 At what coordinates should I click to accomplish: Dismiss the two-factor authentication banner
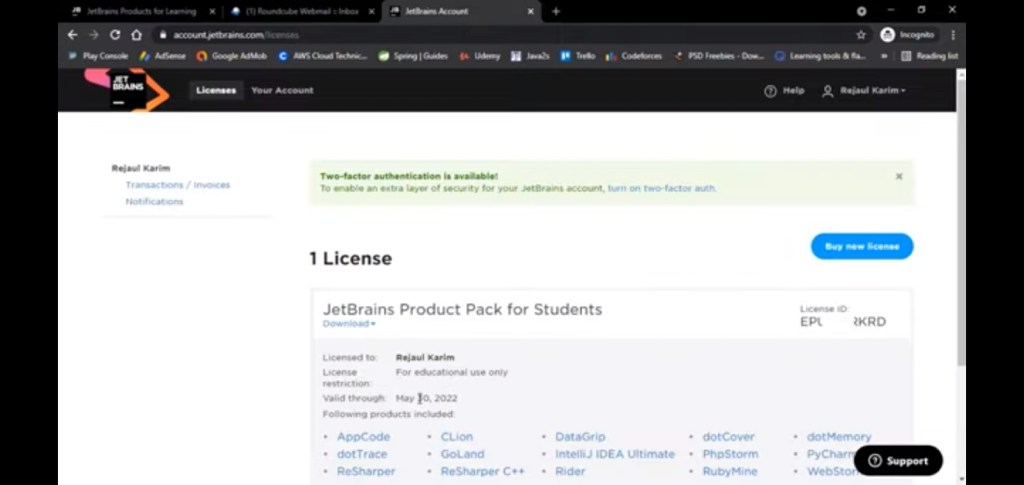pos(898,176)
